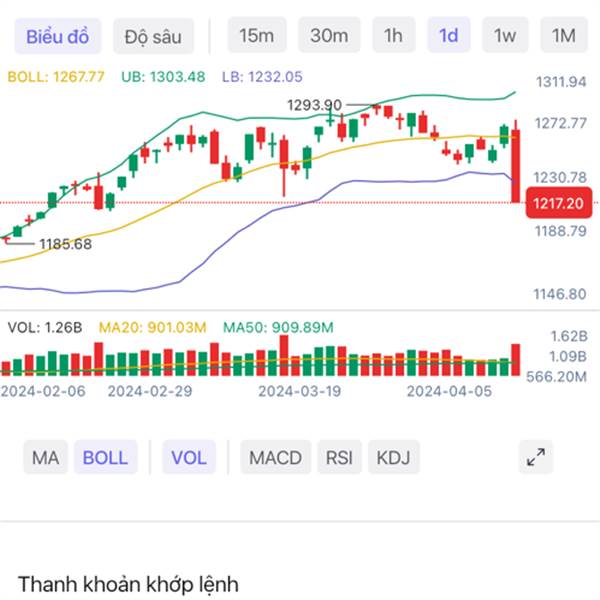The height and width of the screenshot is (600, 600).
Task: Show the MACD indicator
Action: point(275,458)
